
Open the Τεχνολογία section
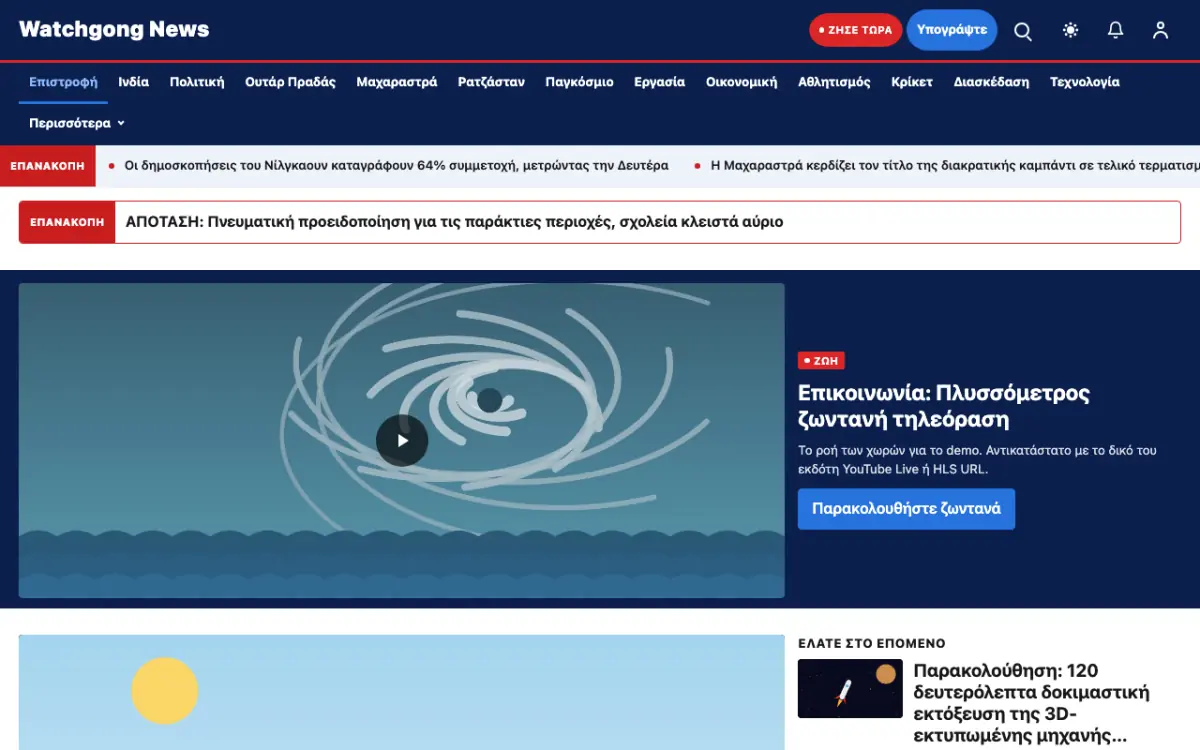click(x=1085, y=82)
